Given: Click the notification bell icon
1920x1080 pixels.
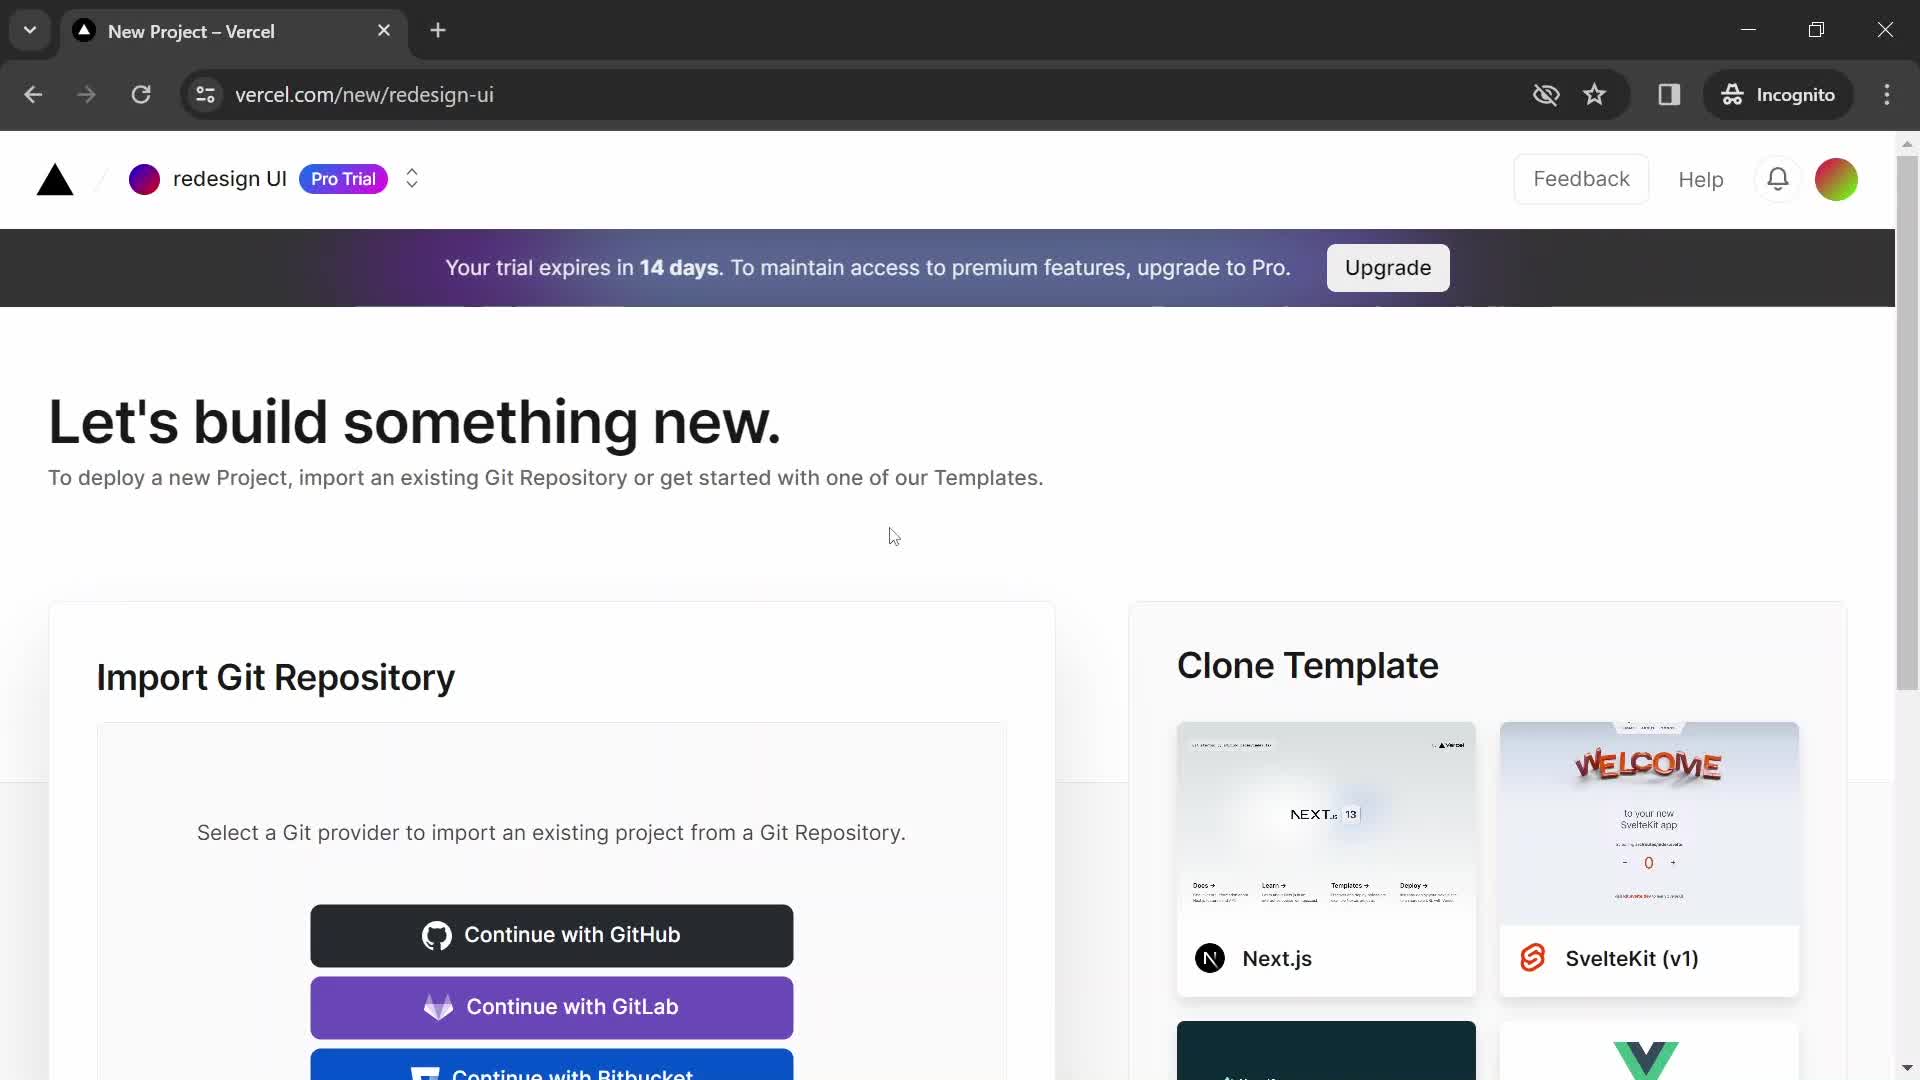Looking at the screenshot, I should [x=1778, y=178].
